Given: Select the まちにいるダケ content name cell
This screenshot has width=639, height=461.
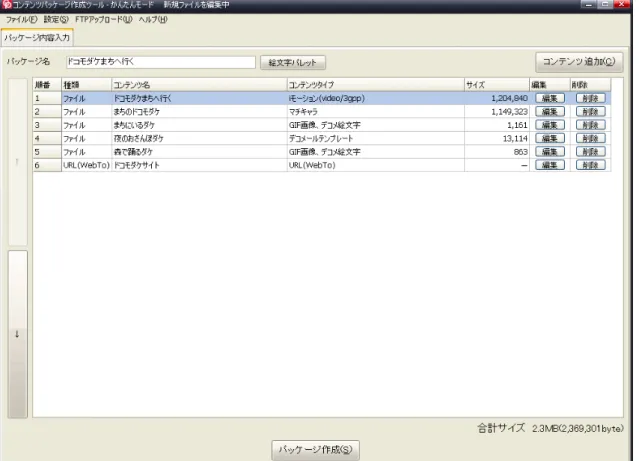Looking at the screenshot, I should click(x=199, y=125).
